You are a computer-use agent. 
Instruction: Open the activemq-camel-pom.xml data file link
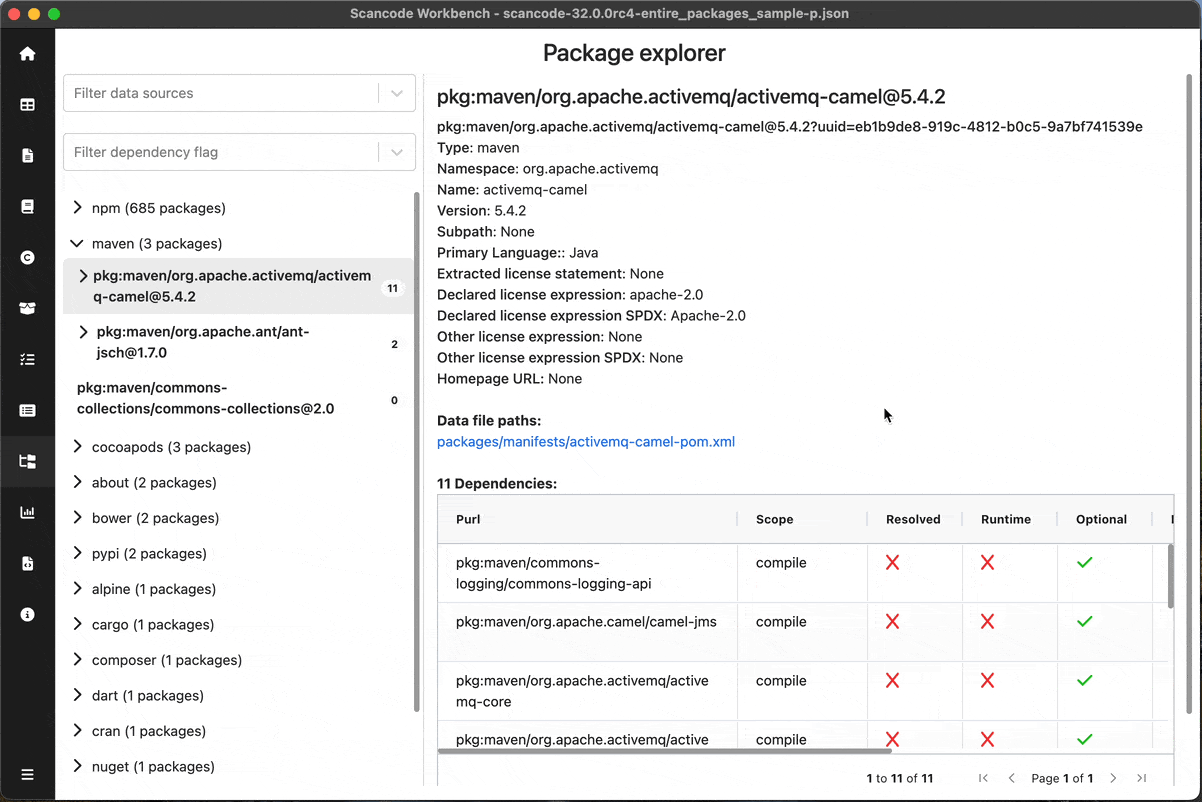(586, 441)
